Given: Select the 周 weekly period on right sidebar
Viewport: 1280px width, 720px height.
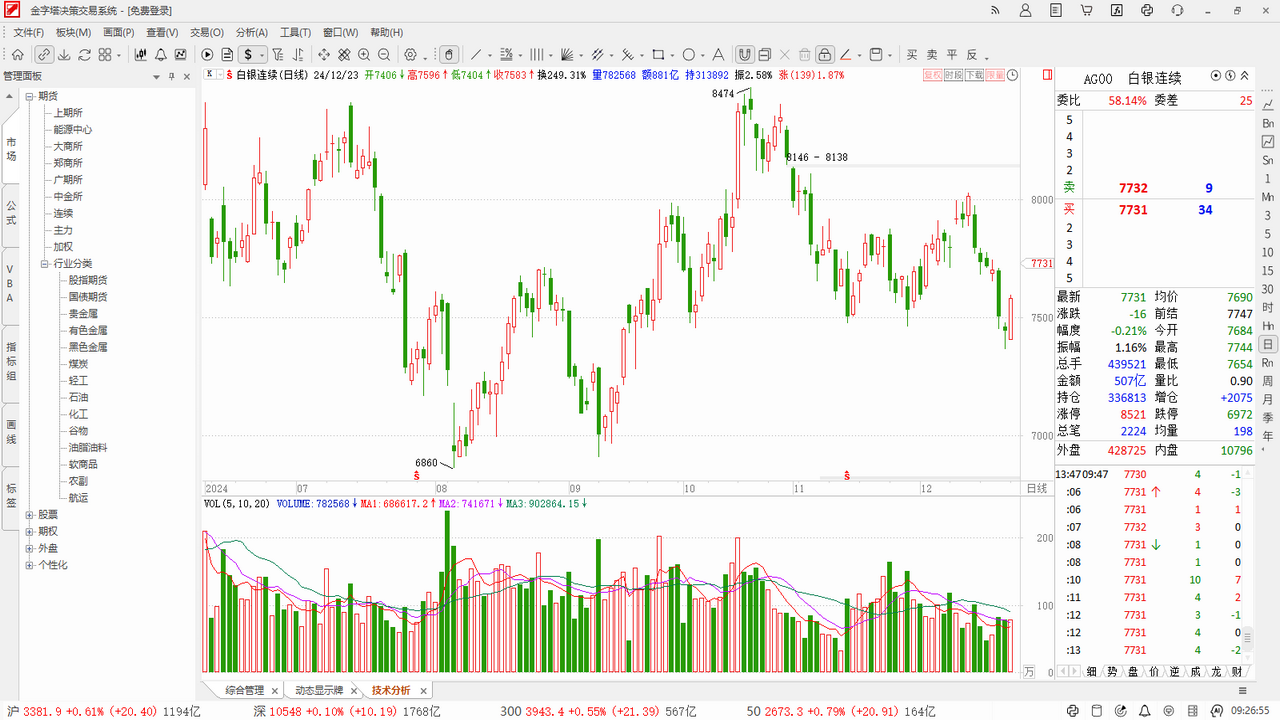Looking at the screenshot, I should coord(1268,381).
